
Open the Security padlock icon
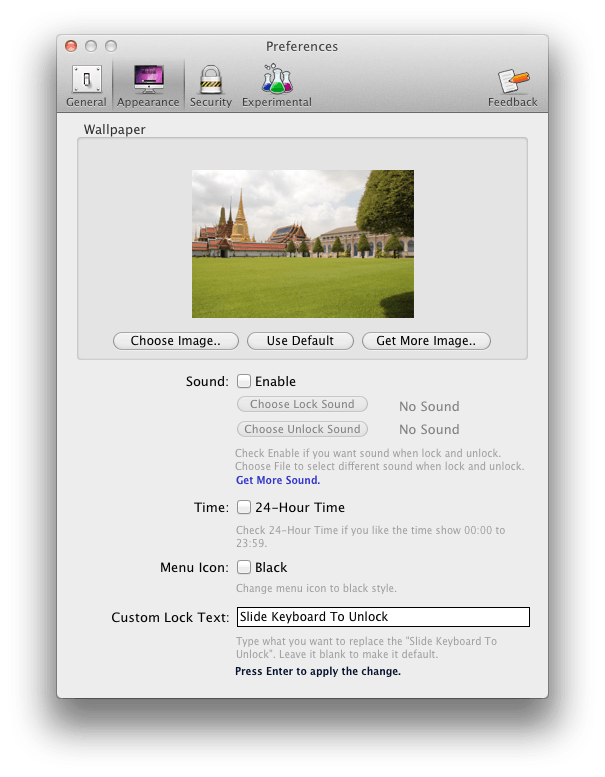[x=211, y=80]
